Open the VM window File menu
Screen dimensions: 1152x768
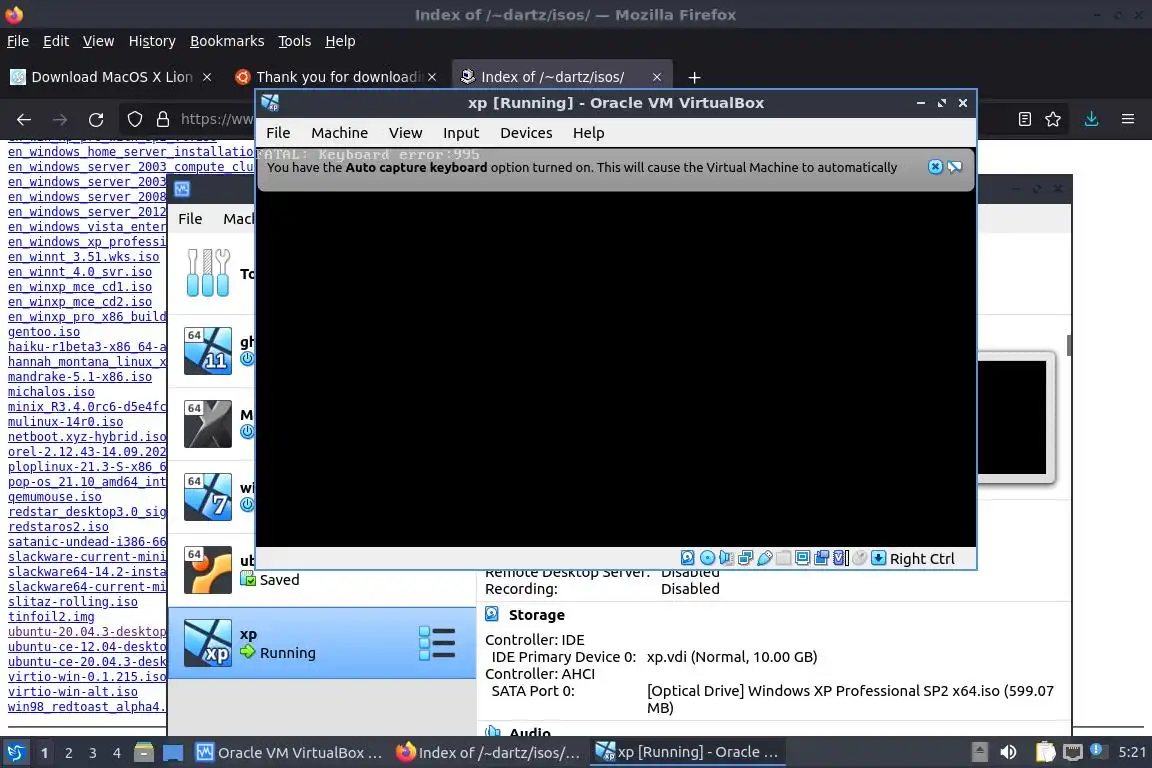pos(278,133)
